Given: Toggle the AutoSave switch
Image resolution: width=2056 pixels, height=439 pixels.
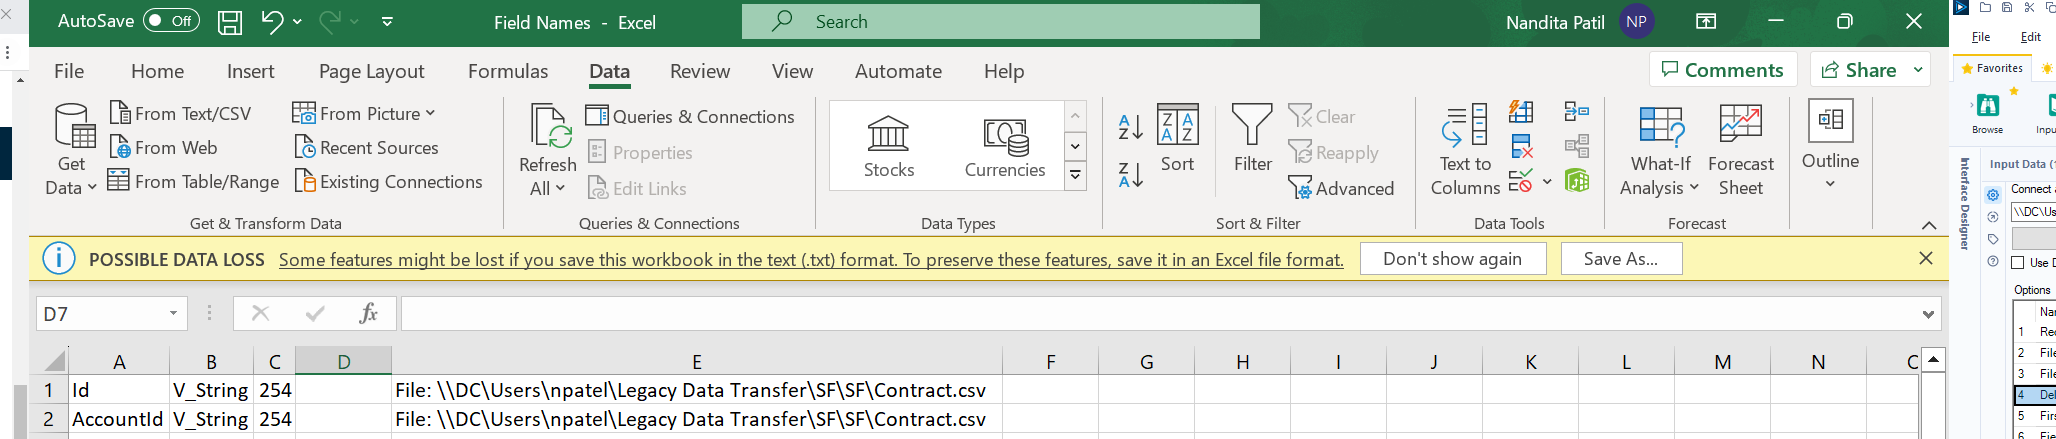Looking at the screenshot, I should pyautogui.click(x=170, y=21).
